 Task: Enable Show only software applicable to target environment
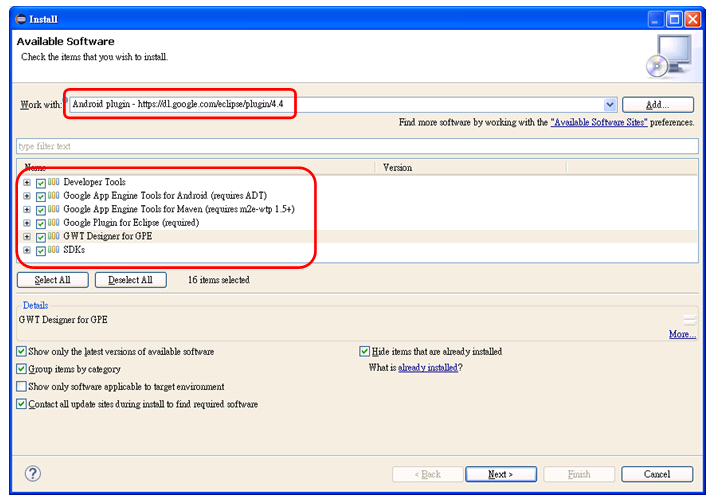click(21, 386)
